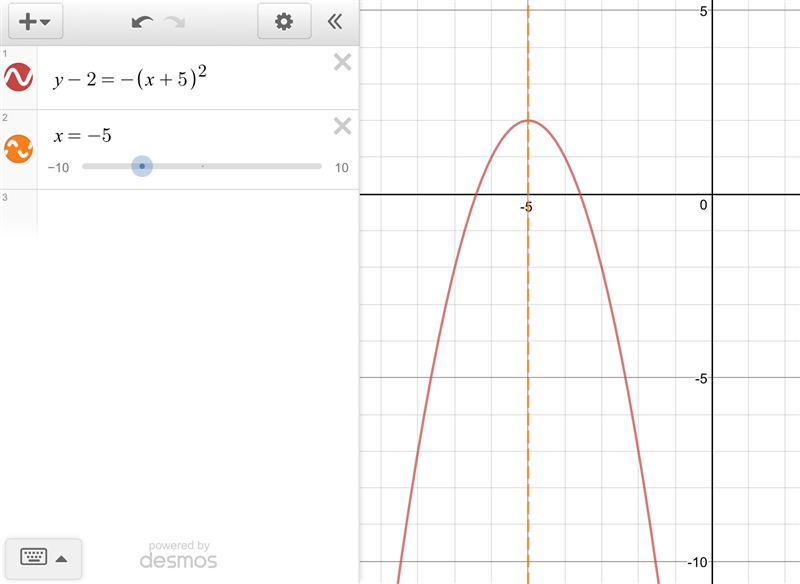Click the y-2=-(x+5)^2 expression field
This screenshot has height=584, width=800.
(x=130, y=78)
